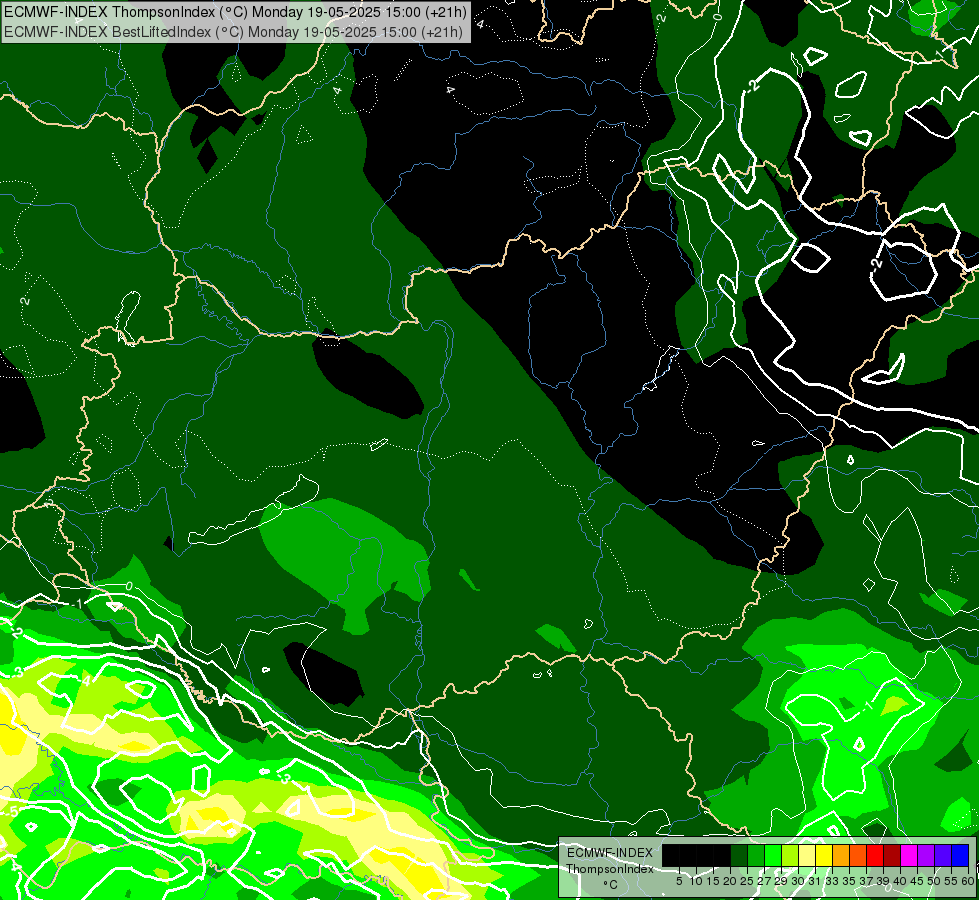Click the legend tick value '20'

click(730, 881)
